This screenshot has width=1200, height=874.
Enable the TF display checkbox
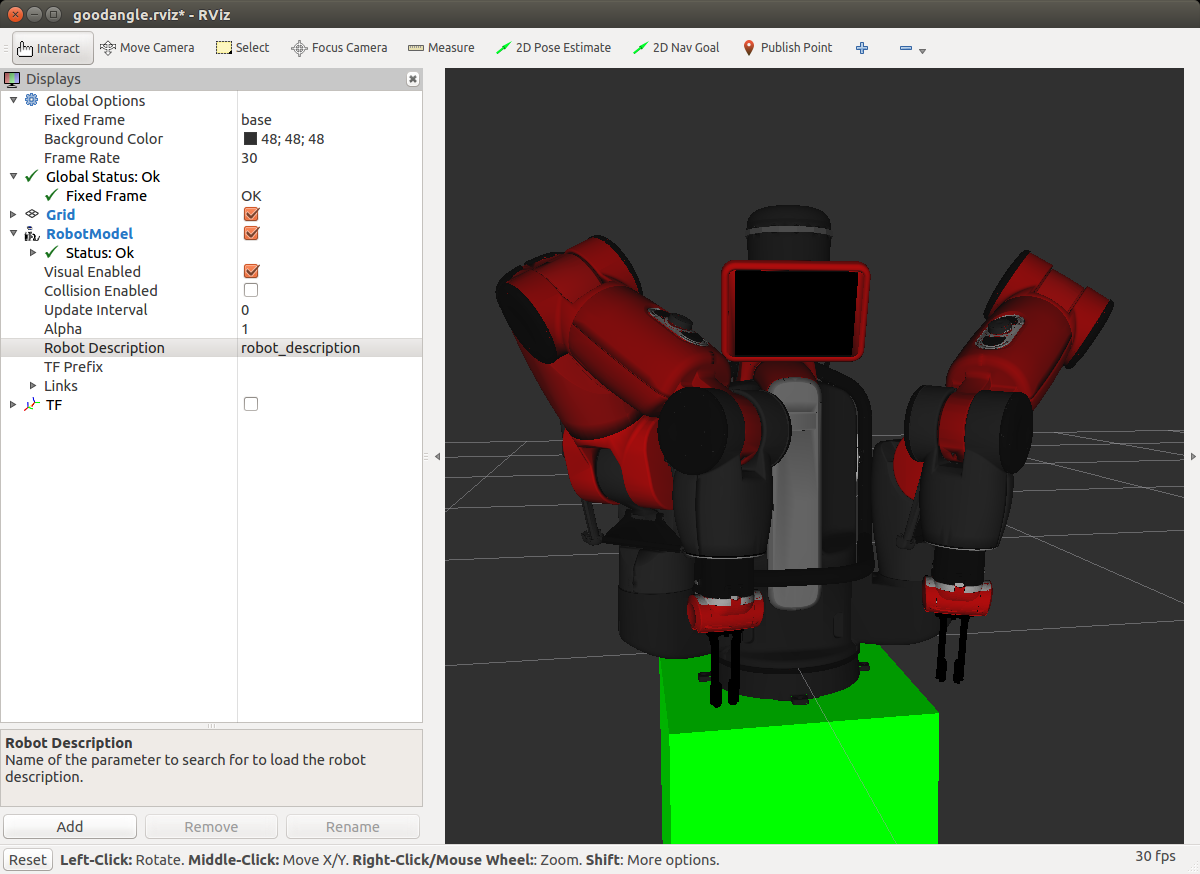click(251, 404)
